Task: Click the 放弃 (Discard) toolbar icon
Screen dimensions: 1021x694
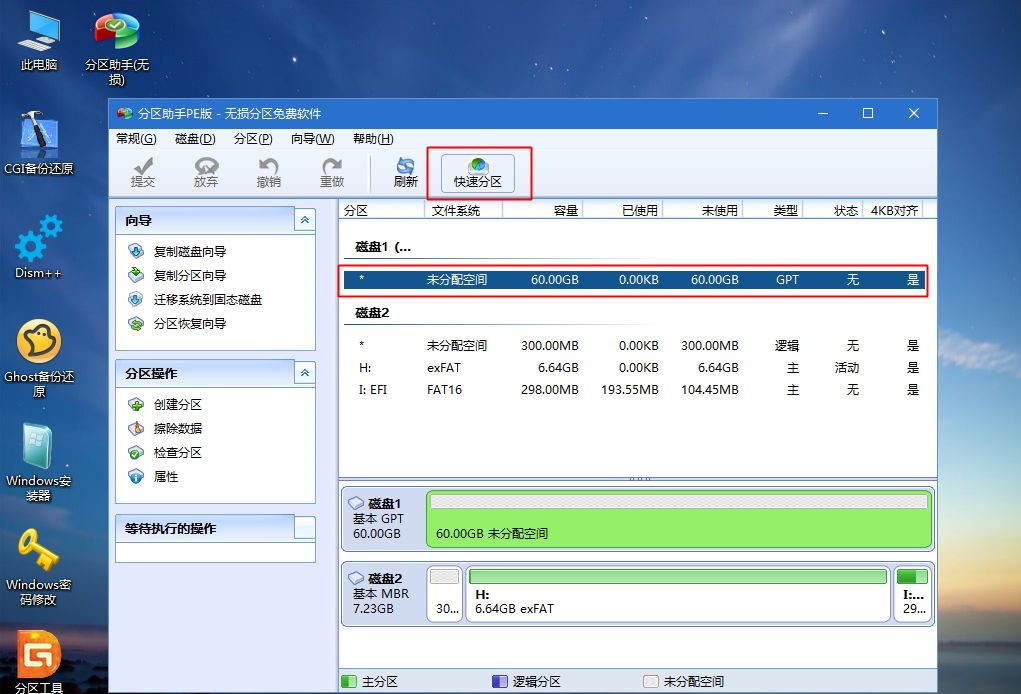Action: tap(207, 172)
